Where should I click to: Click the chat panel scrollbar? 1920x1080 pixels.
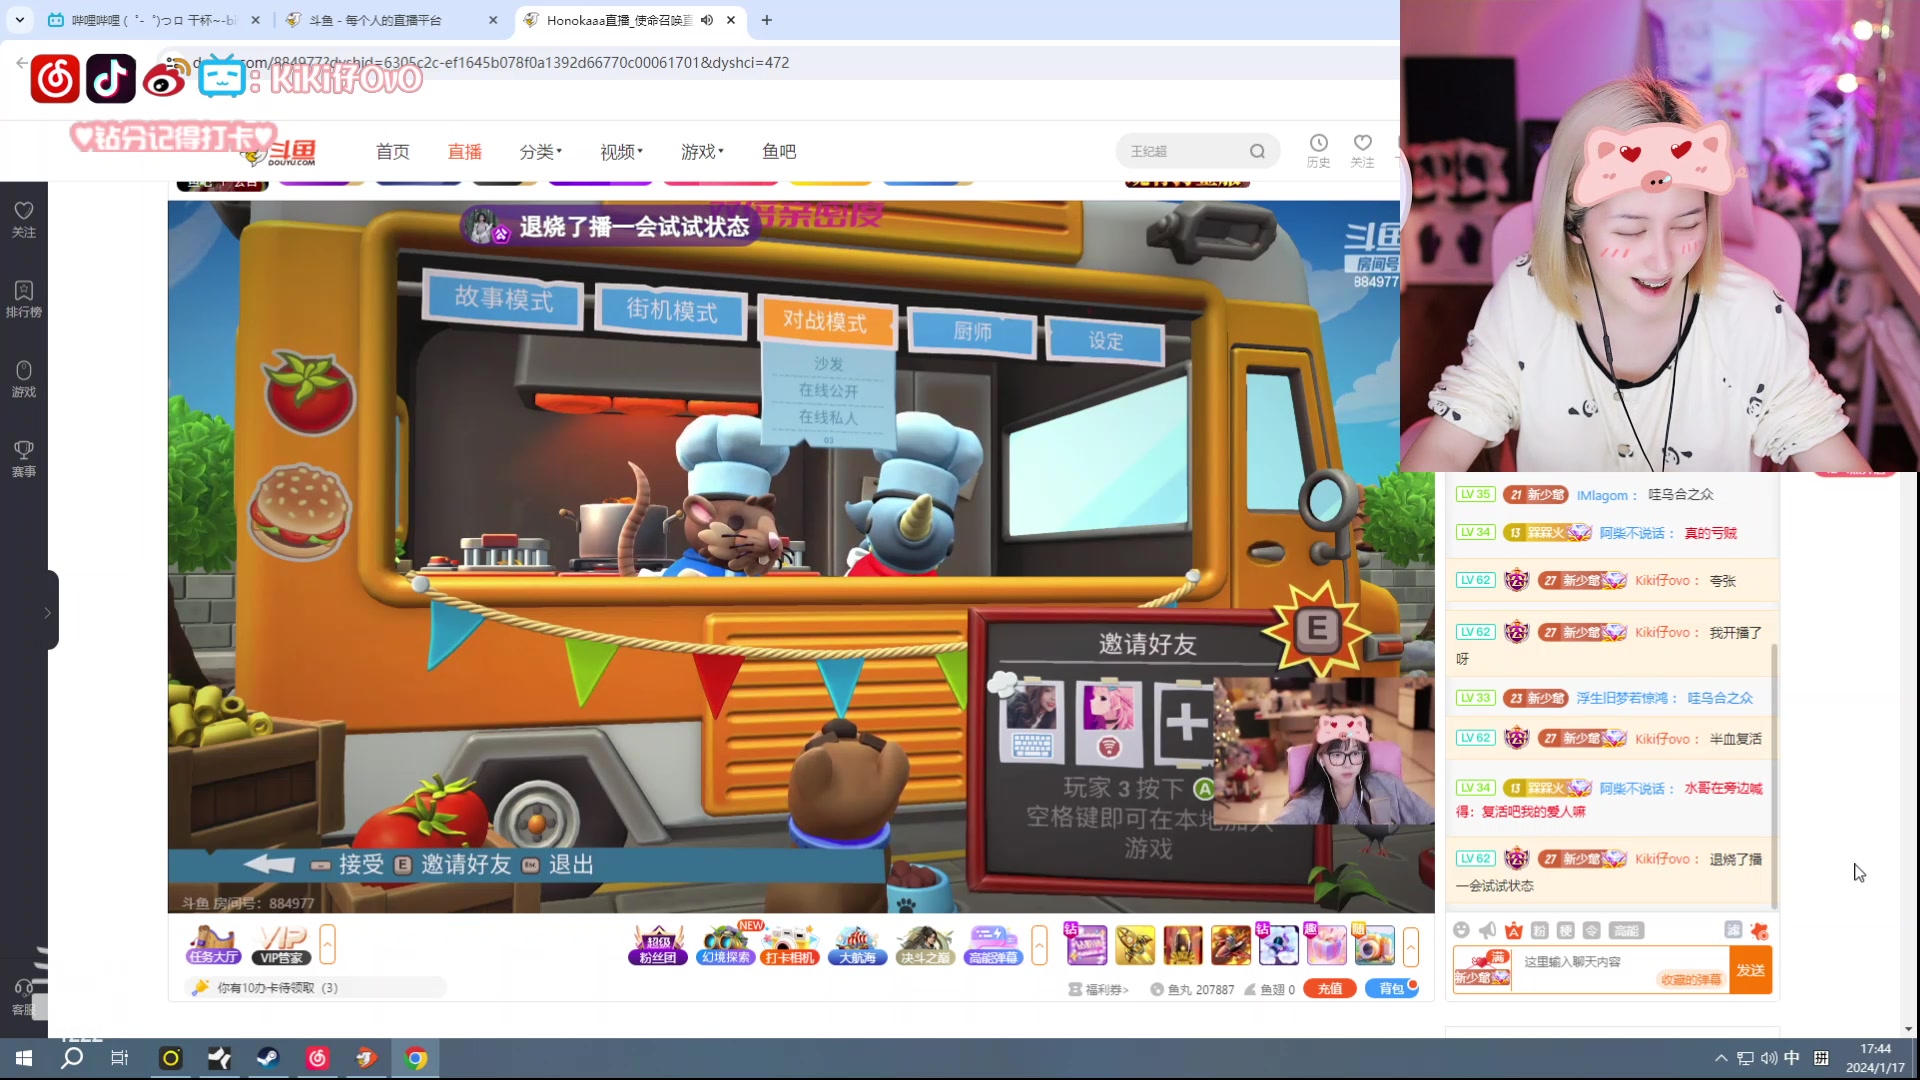[1774, 775]
